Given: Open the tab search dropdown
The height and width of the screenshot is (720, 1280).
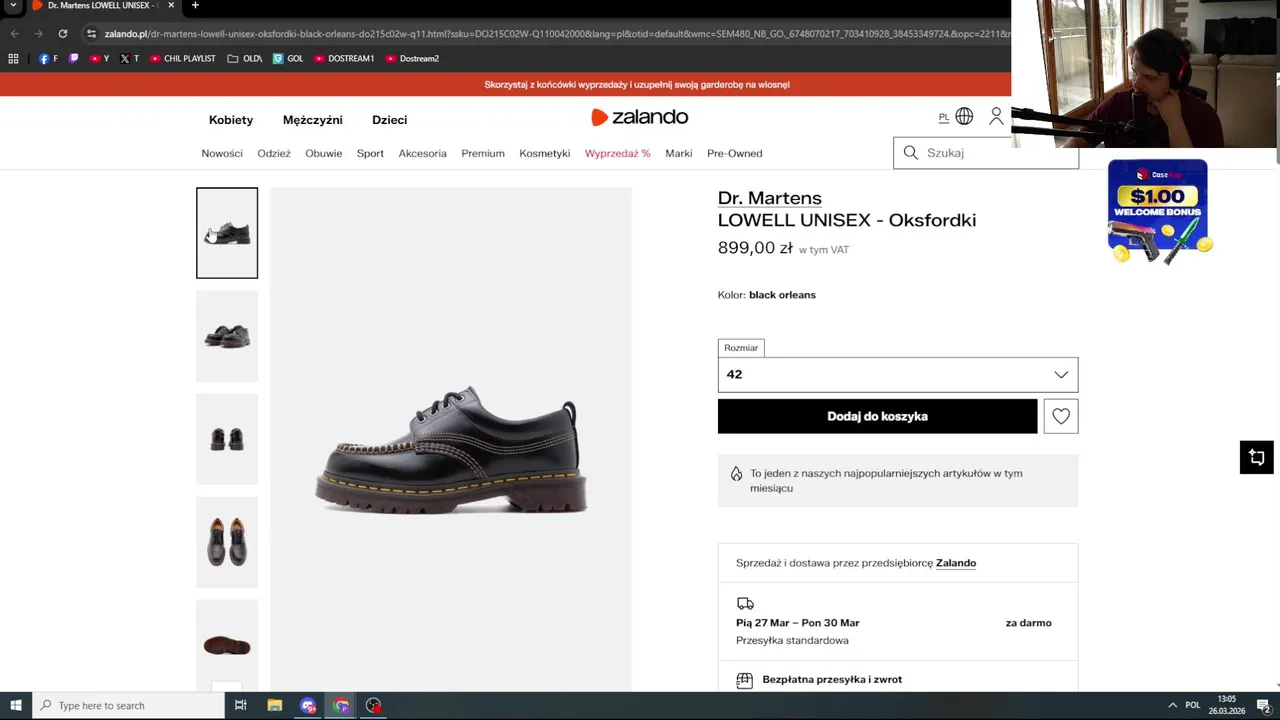Looking at the screenshot, I should (14, 6).
